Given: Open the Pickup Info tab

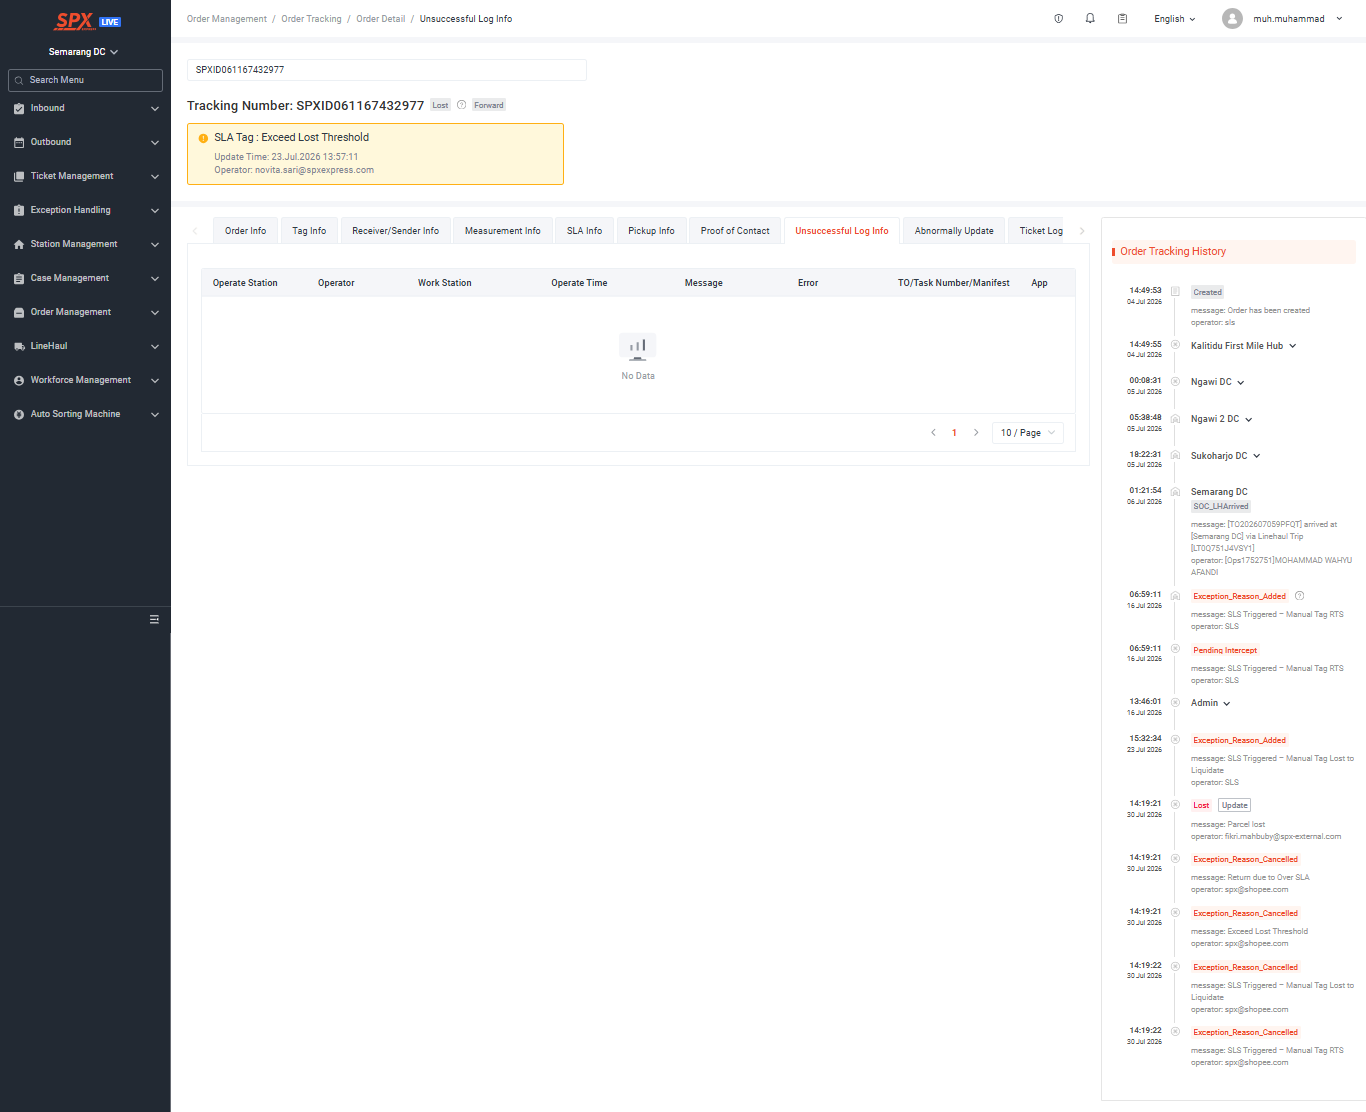Looking at the screenshot, I should point(651,231).
